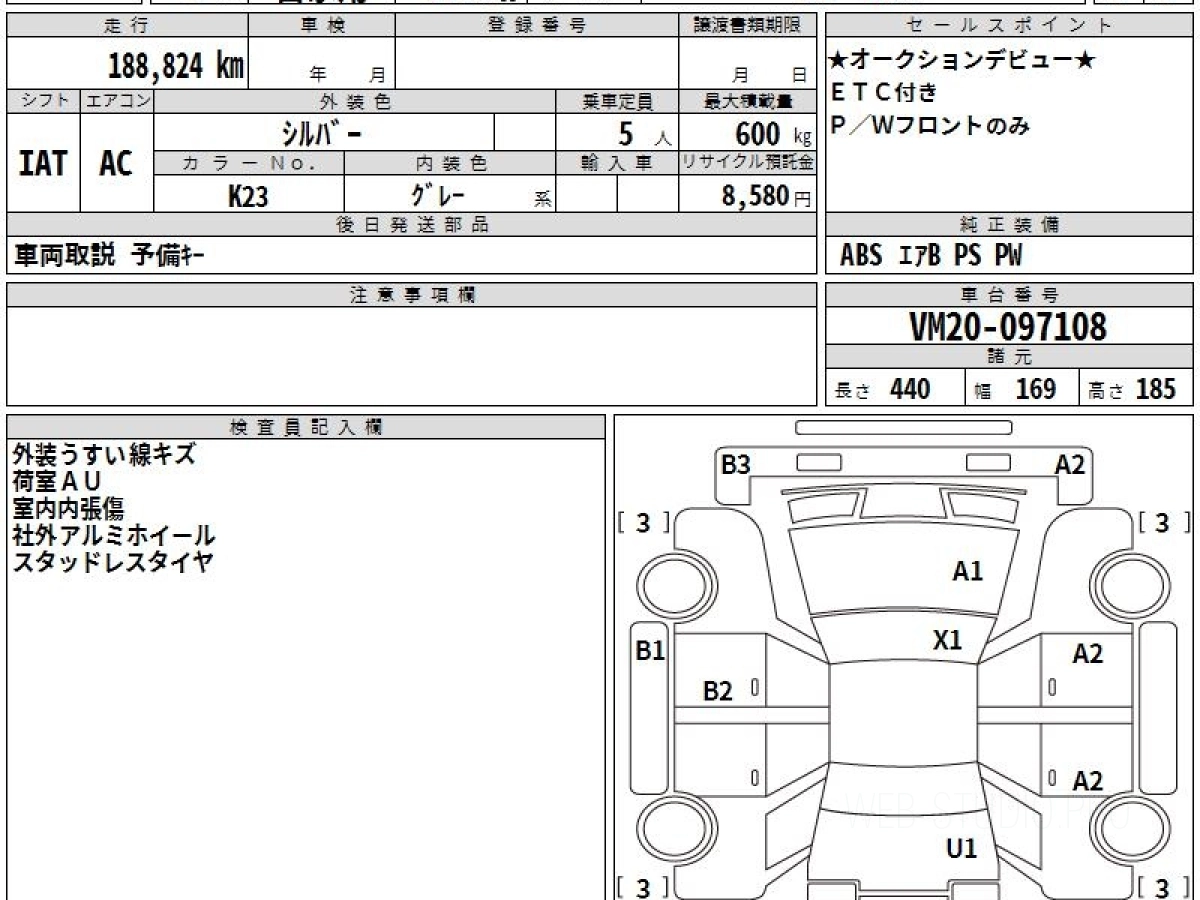Click the X1 mark on the windshield
The image size is (1200, 900).
click(947, 641)
